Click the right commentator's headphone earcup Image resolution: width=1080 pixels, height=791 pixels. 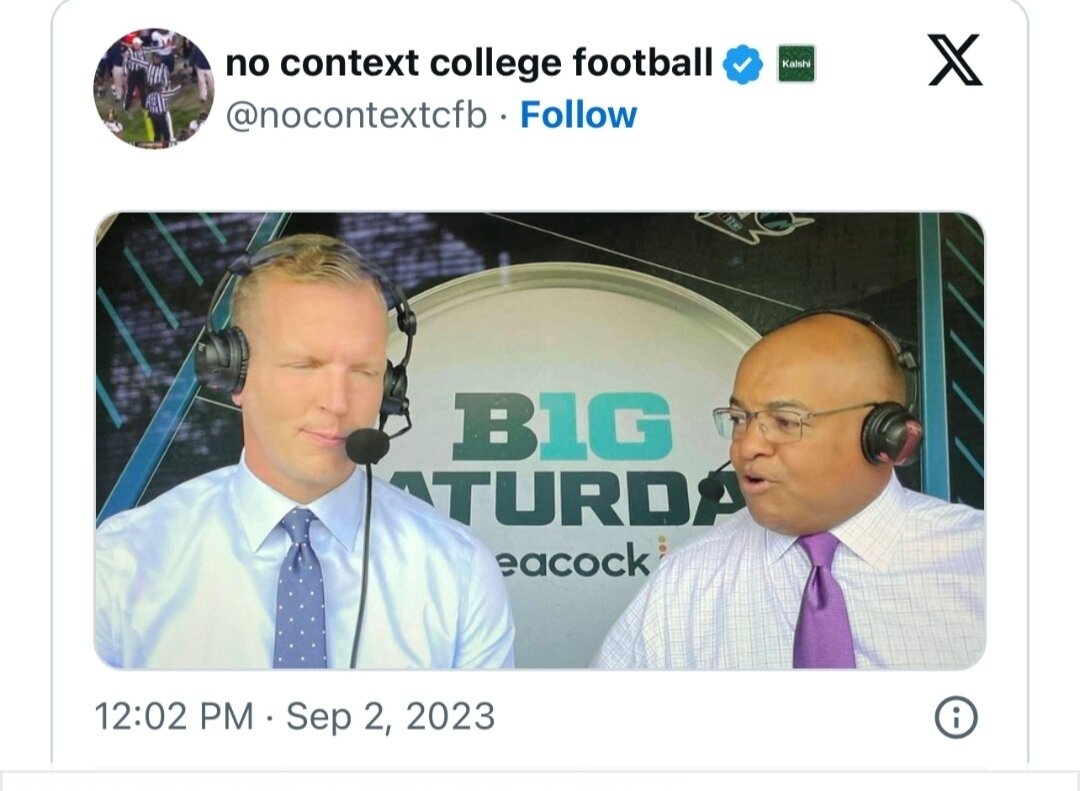890,433
